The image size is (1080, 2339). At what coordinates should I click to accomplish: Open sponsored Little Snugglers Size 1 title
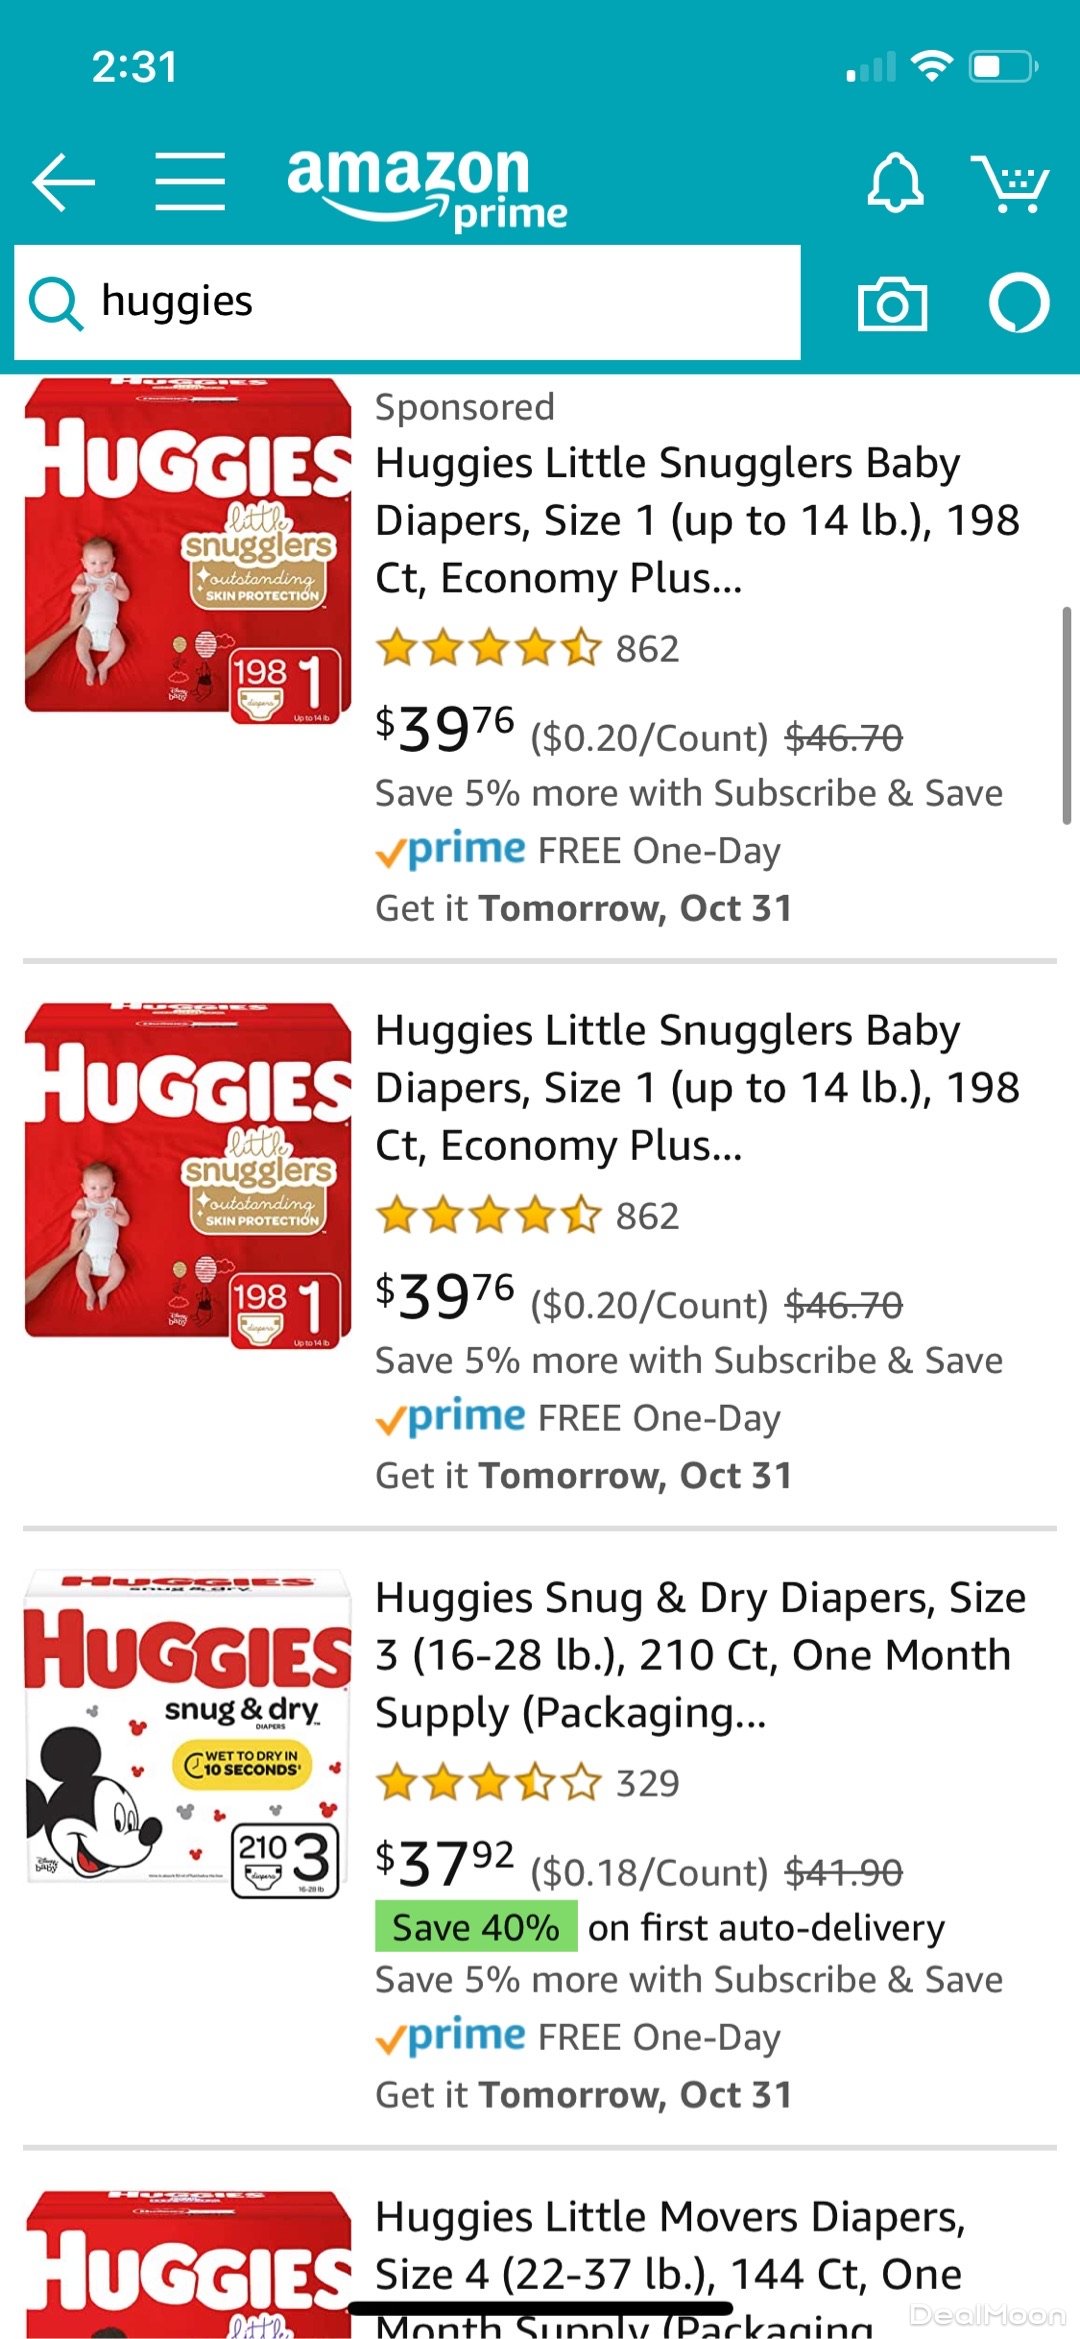pos(697,520)
